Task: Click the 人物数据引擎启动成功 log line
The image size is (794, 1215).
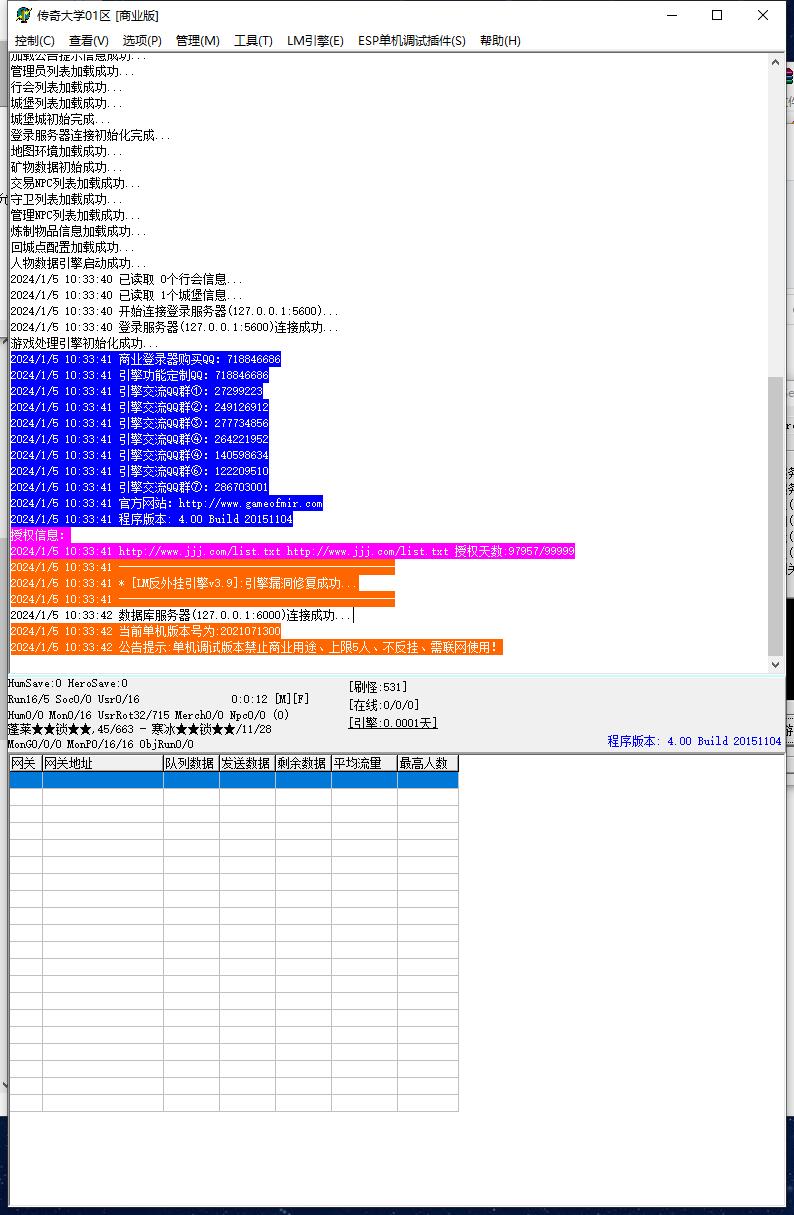Action: click(x=78, y=263)
